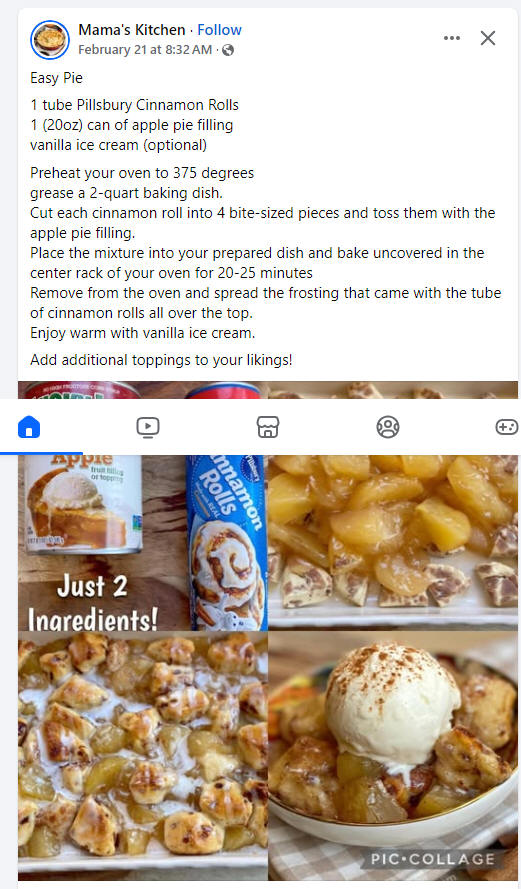The height and width of the screenshot is (889, 521).
Task: Open the Groups icon in navigation bar
Action: click(x=388, y=427)
